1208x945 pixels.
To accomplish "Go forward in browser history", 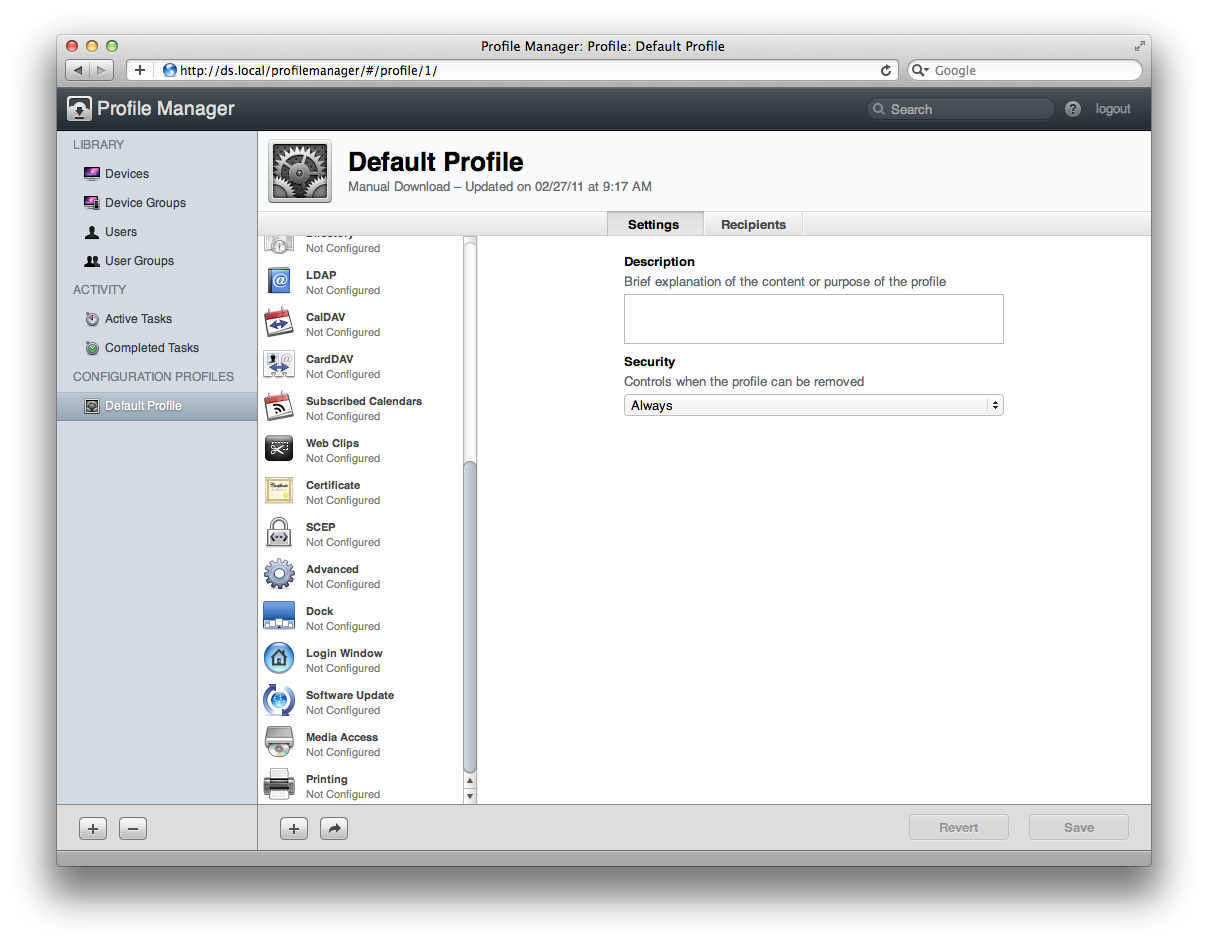I will [102, 70].
